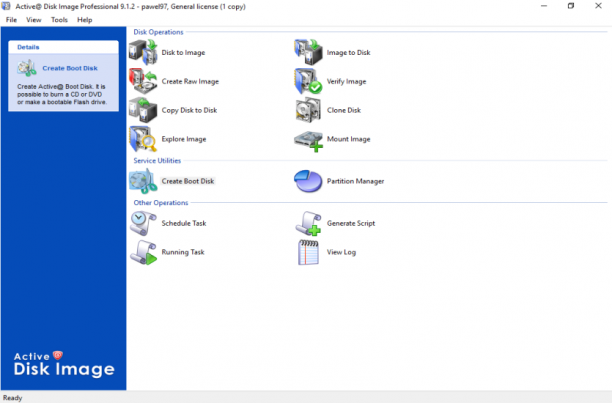The height and width of the screenshot is (403, 612).
Task: Launch the Clone Disk label
Action: (344, 110)
